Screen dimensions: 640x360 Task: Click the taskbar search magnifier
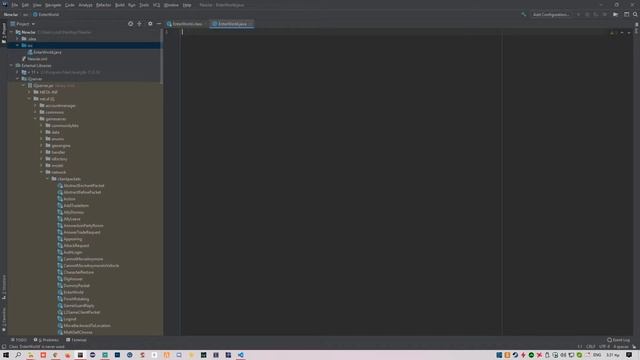tap(18, 355)
